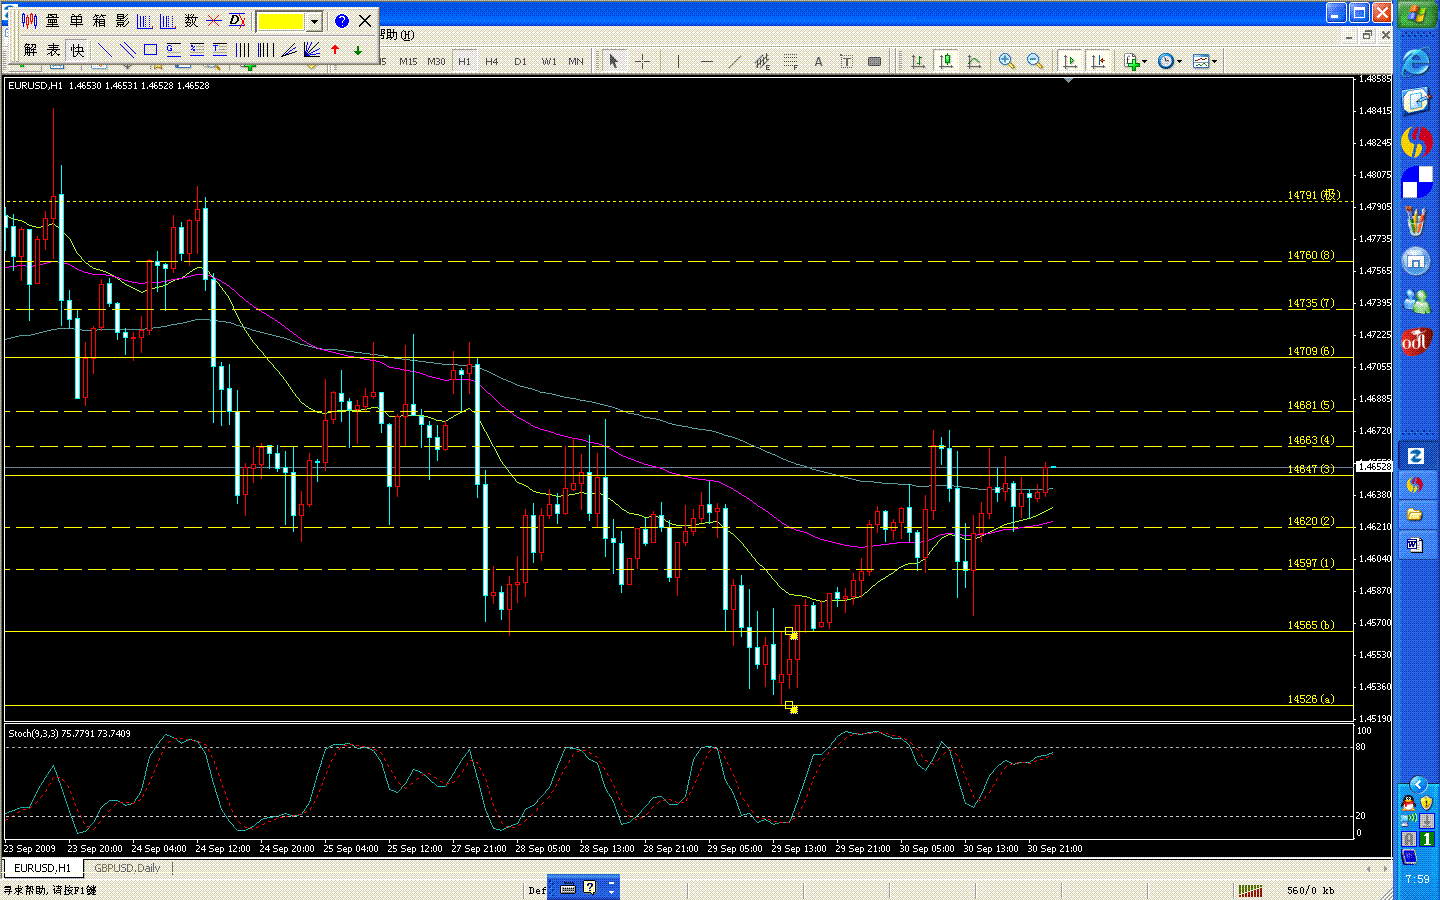Image resolution: width=1440 pixels, height=900 pixels.
Task: Toggle chart auto scroll
Action: pyautogui.click(x=1070, y=62)
